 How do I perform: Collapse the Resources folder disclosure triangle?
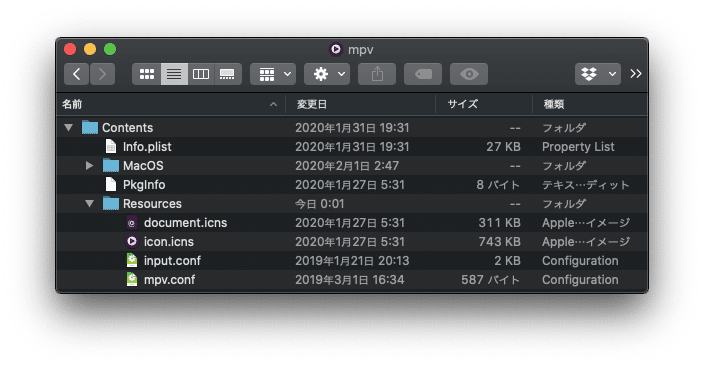(89, 204)
